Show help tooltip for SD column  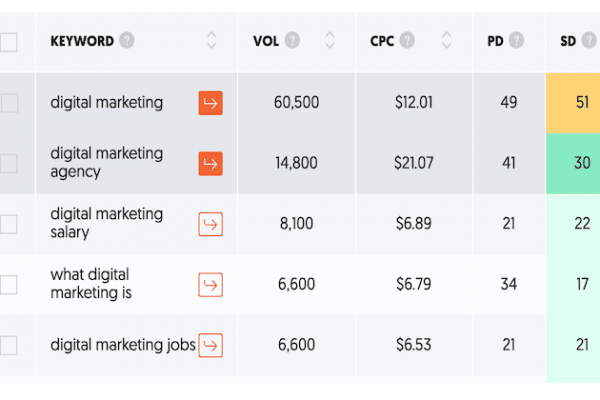pos(589,40)
